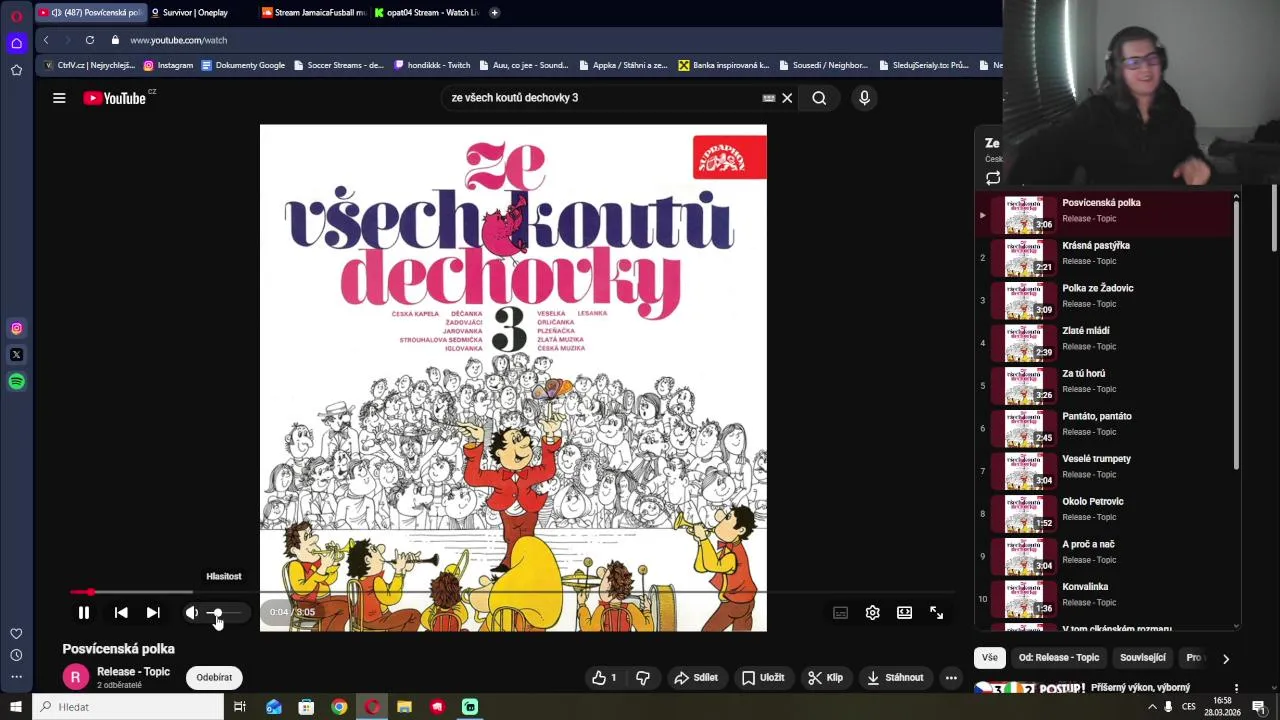Select the Související filter chip
The width and height of the screenshot is (1280, 720).
pyautogui.click(x=1143, y=657)
